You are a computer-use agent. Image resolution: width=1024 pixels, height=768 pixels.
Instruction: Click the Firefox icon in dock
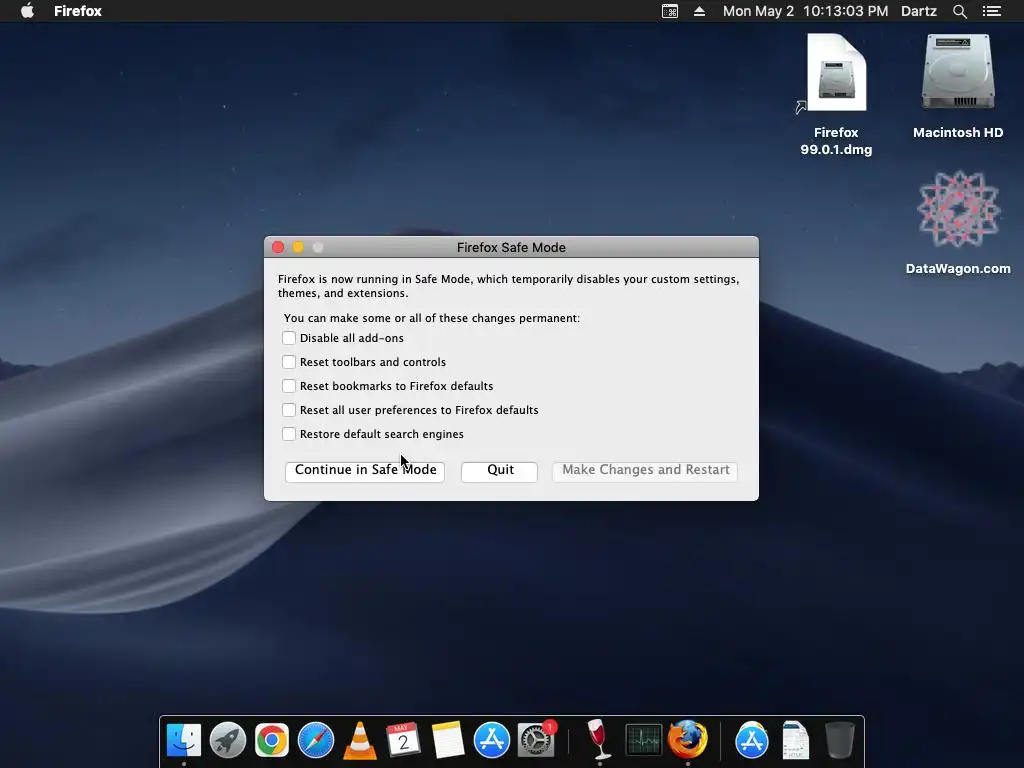tap(687, 739)
